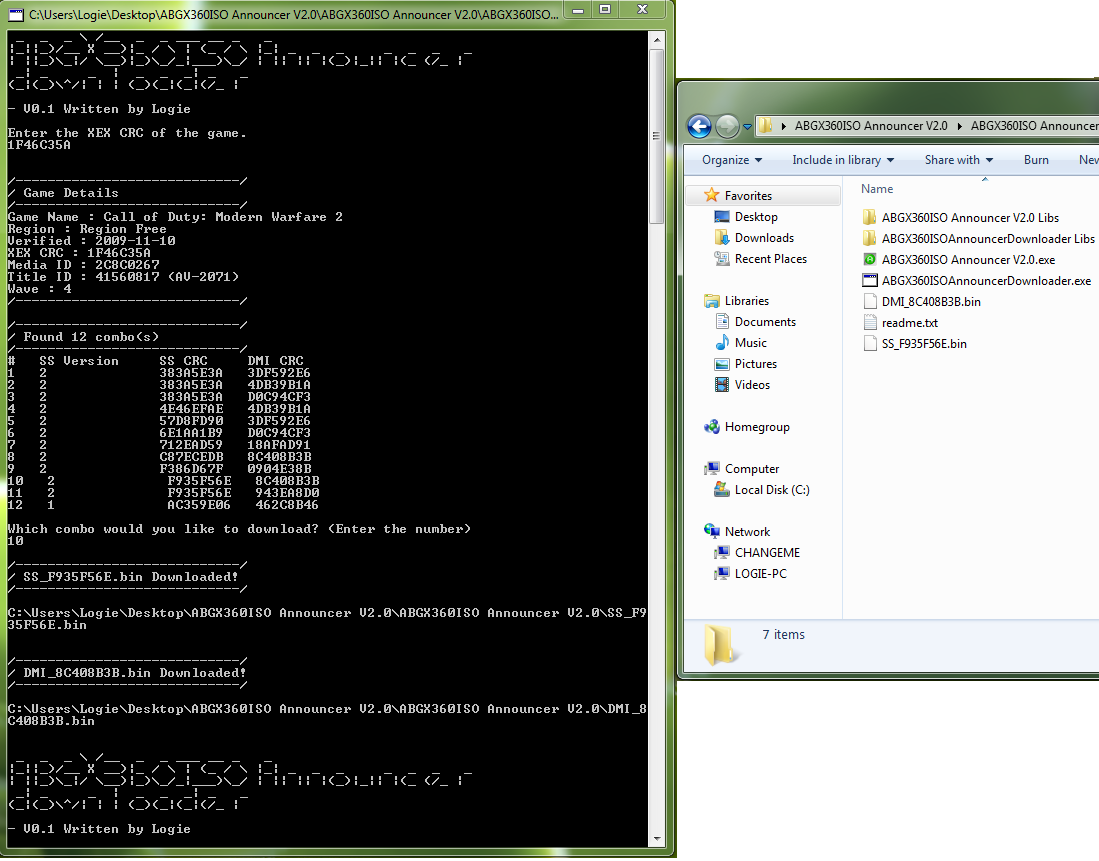
Task: Open the Organize menu
Action: [732, 160]
